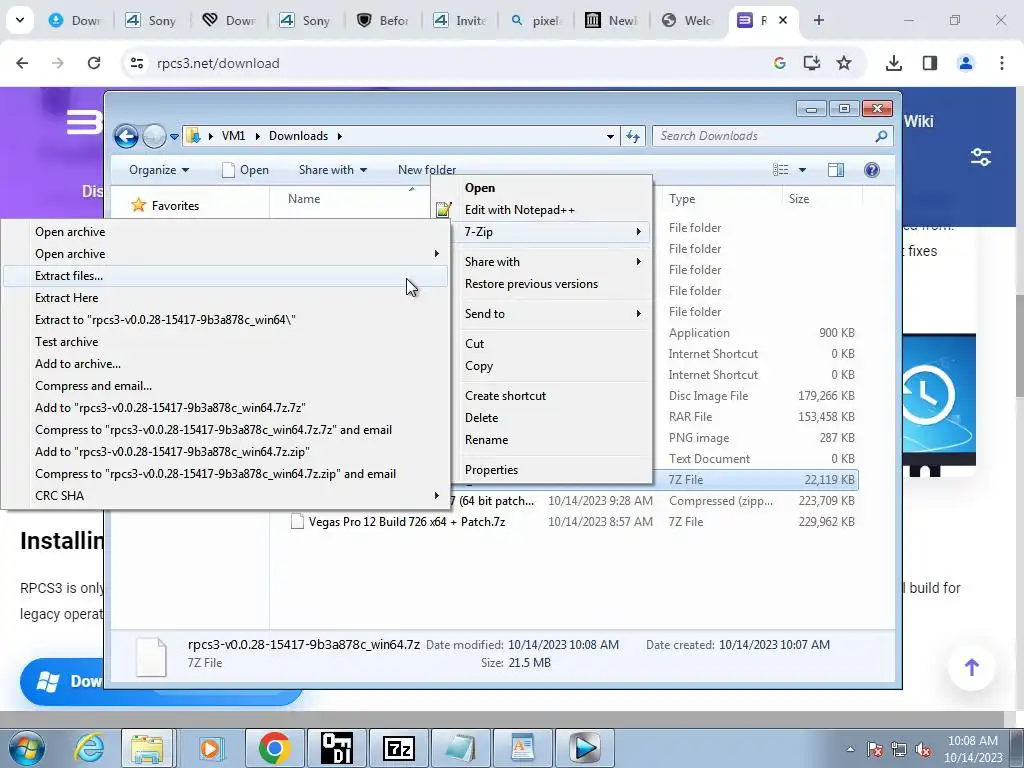Open 7-Zip taskbar icon
The width and height of the screenshot is (1024, 768).
[x=398, y=748]
